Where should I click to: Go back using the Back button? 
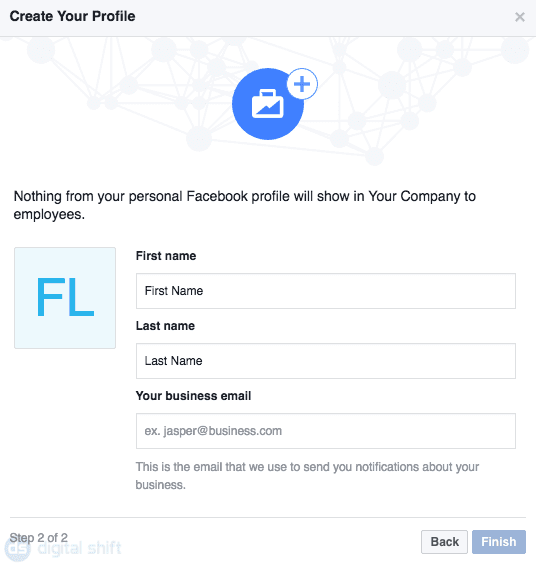pyautogui.click(x=444, y=542)
